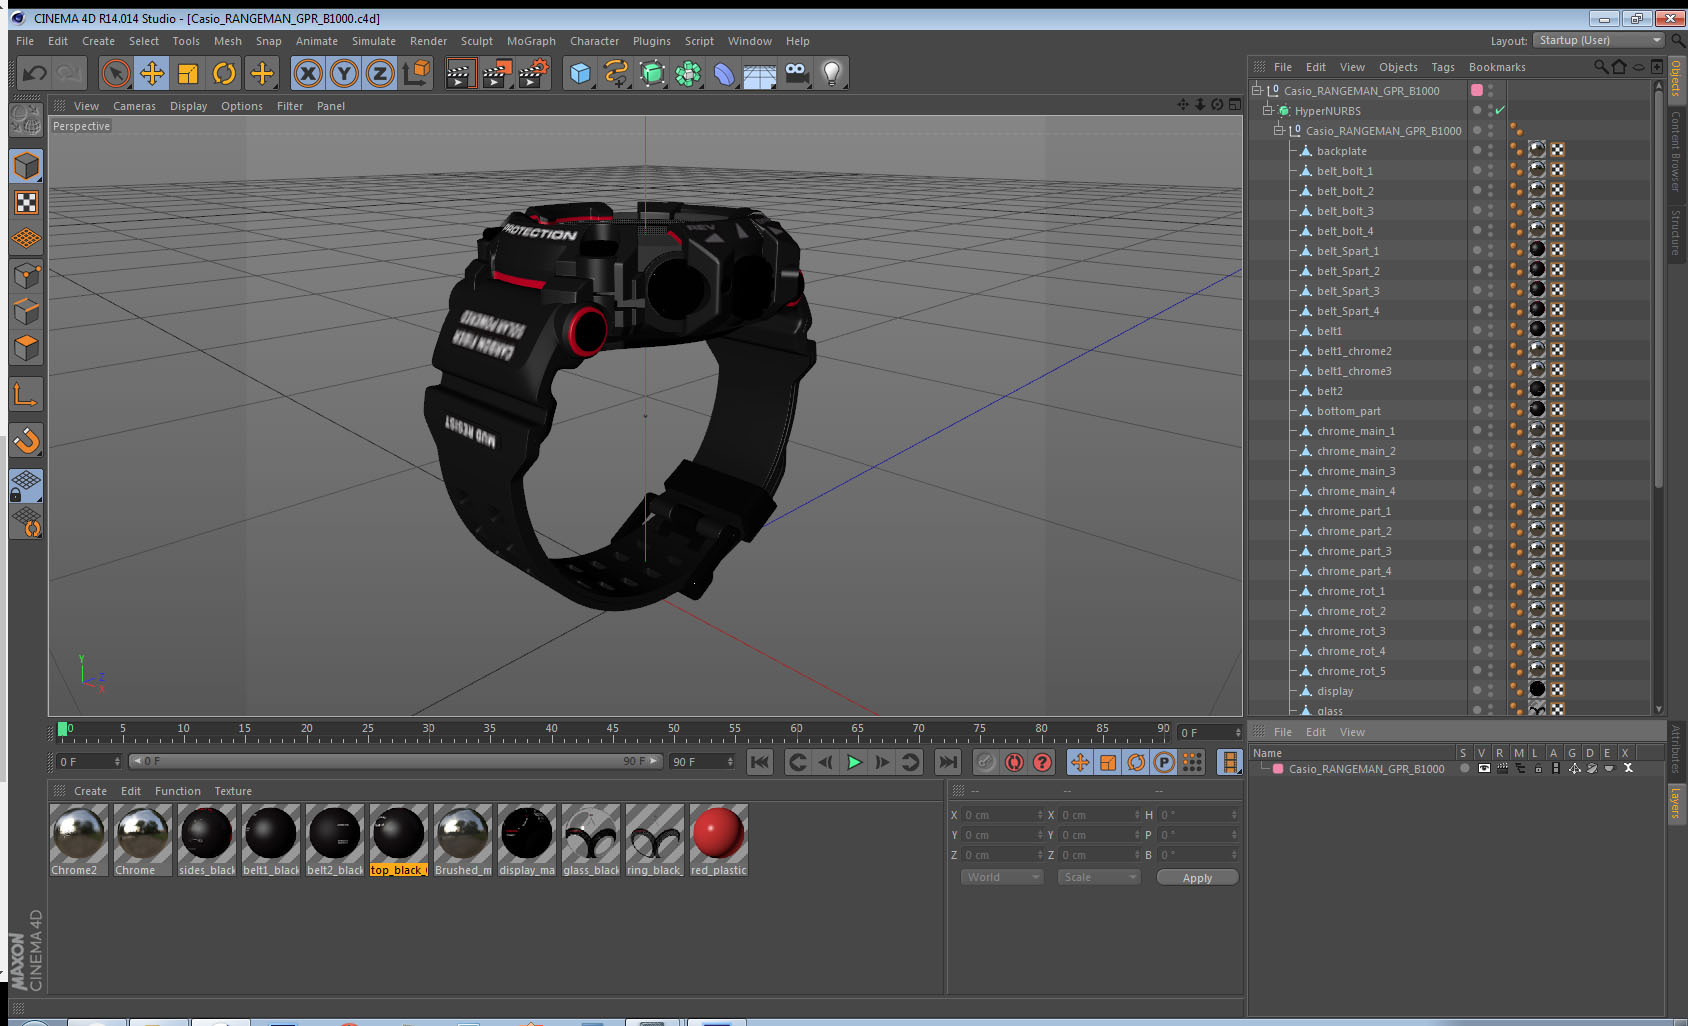The height and width of the screenshot is (1026, 1688).
Task: Select the red_plastic material
Action: pos(718,840)
